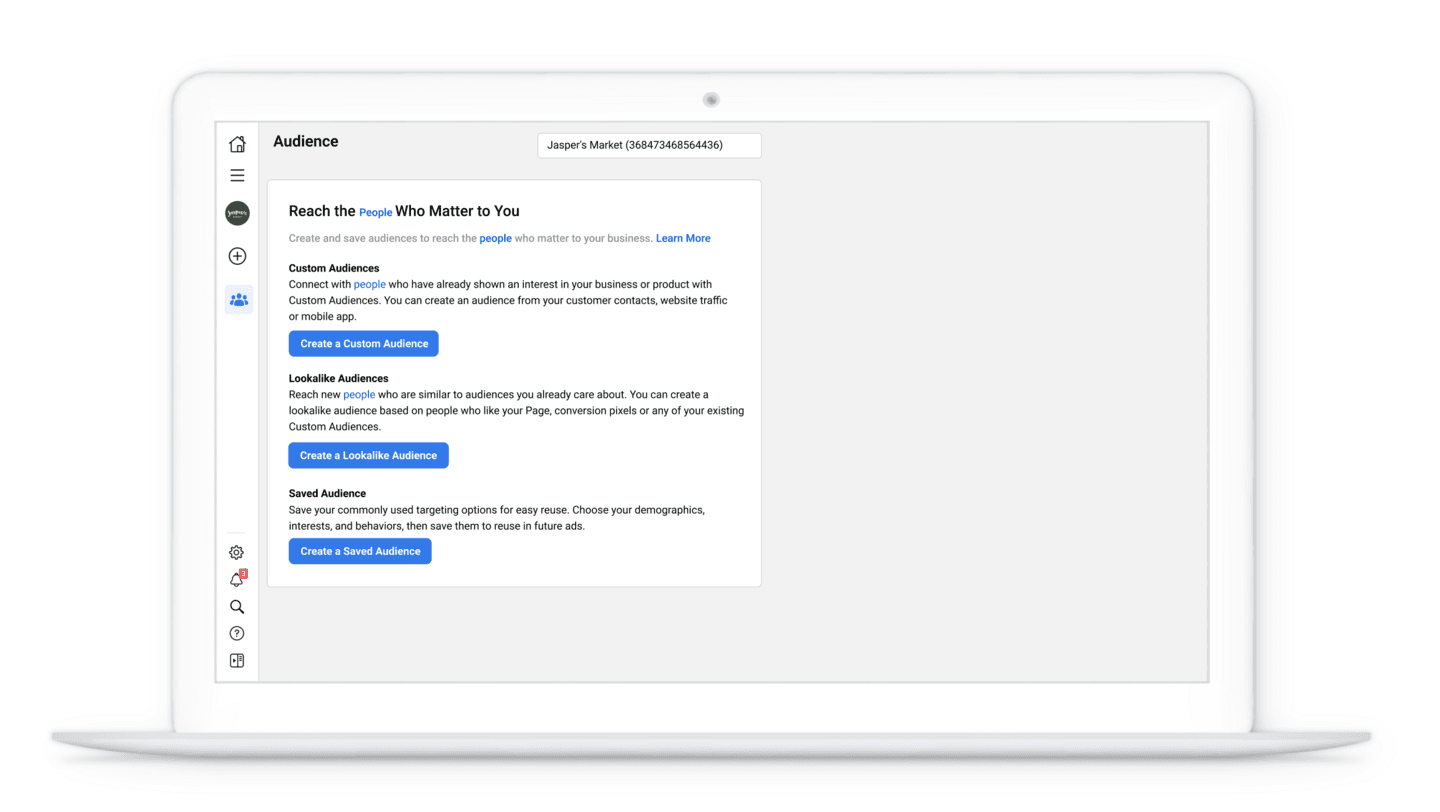Click the People link in the heading
The width and height of the screenshot is (1440, 812).
click(375, 212)
